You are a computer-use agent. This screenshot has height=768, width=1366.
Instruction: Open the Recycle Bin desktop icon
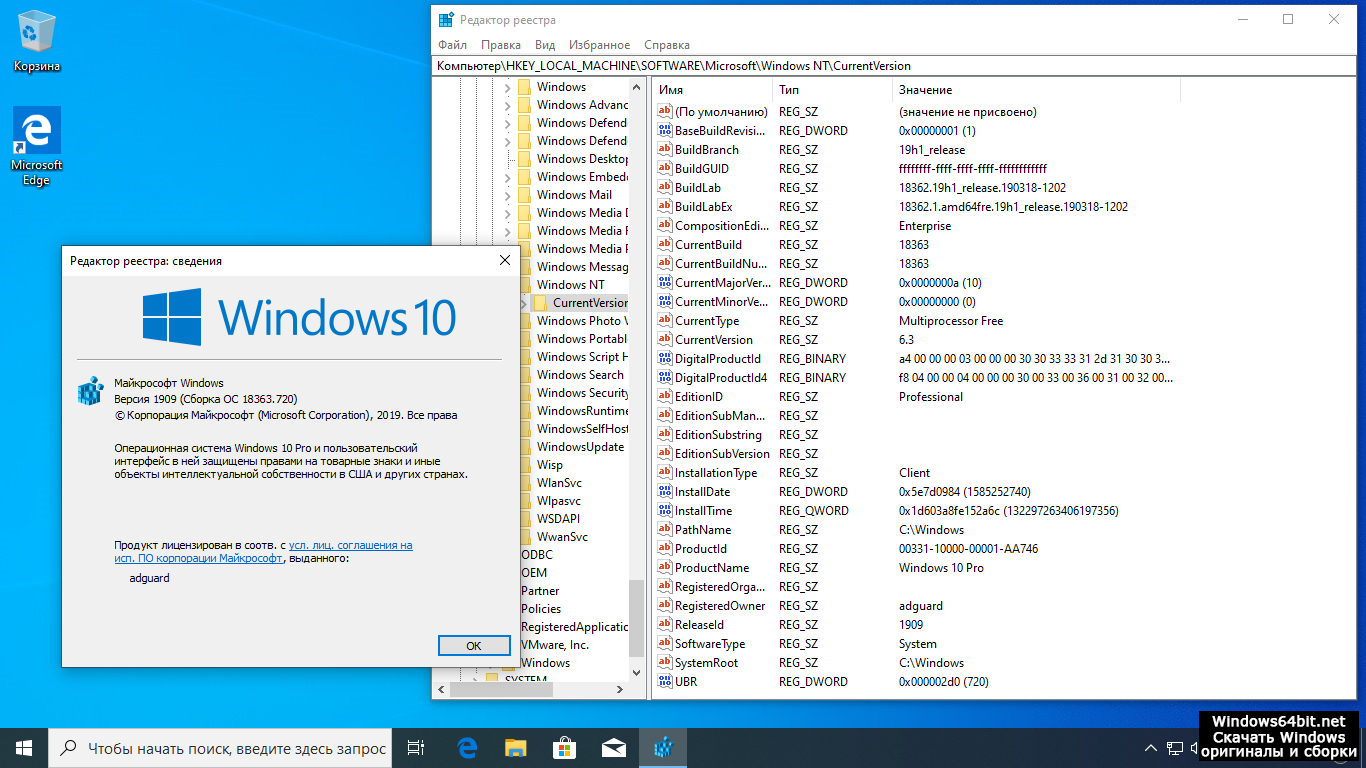tap(37, 41)
